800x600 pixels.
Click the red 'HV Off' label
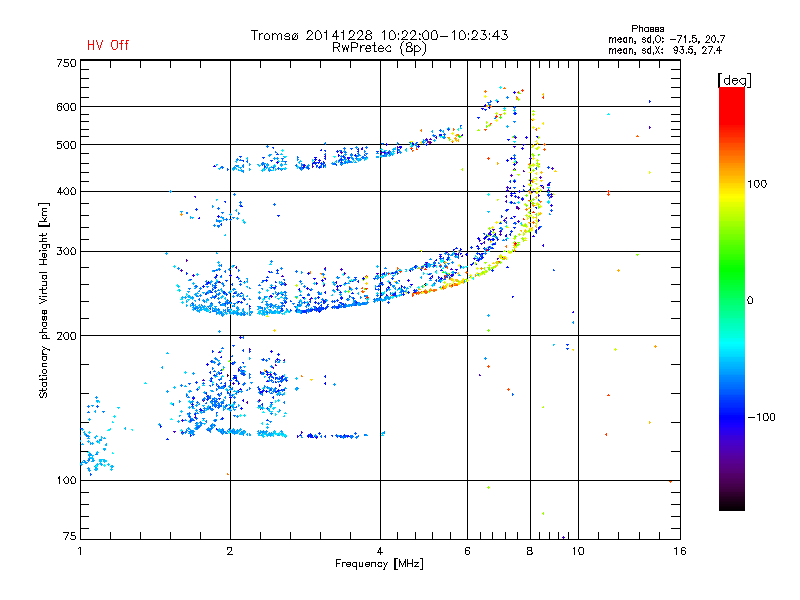point(108,45)
